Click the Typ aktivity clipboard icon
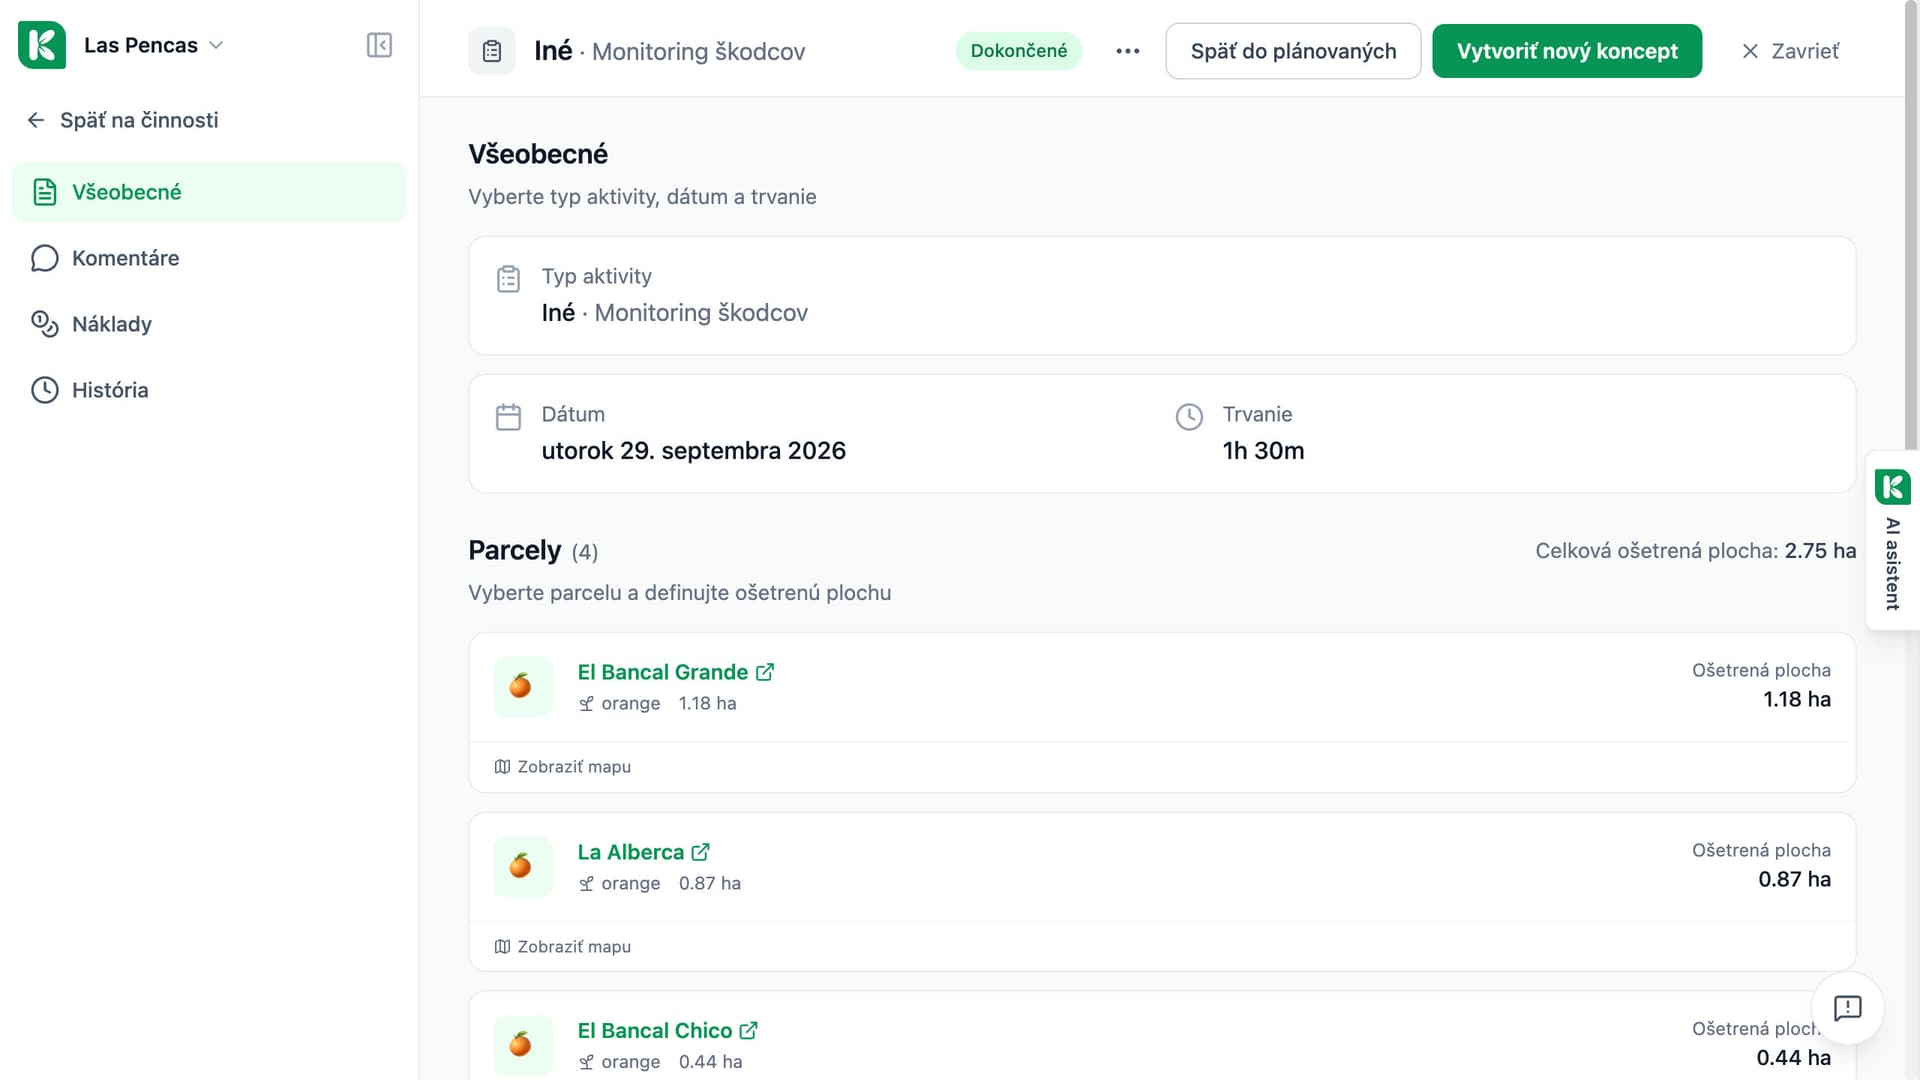 [508, 279]
